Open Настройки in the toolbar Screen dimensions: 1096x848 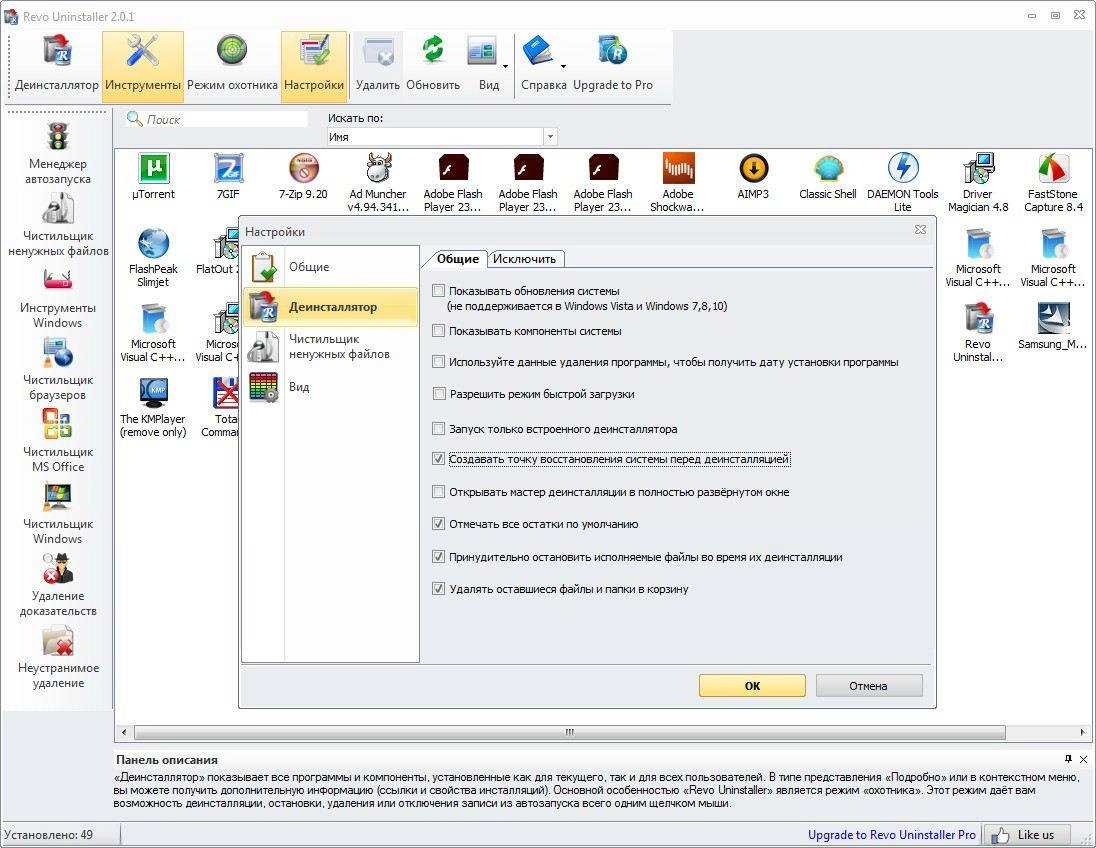point(314,66)
